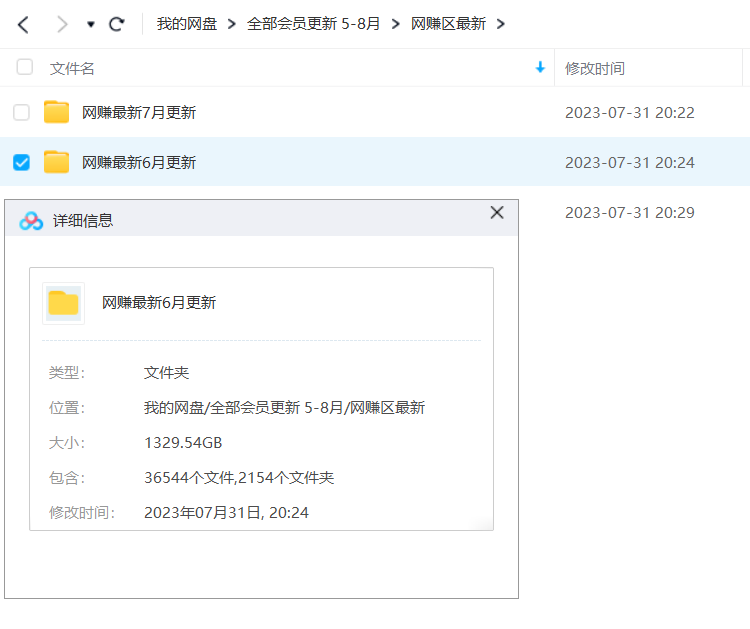Screen dimensions: 750x629
Task: Click the blue sort arrow in the 文件名 column
Action: click(540, 68)
